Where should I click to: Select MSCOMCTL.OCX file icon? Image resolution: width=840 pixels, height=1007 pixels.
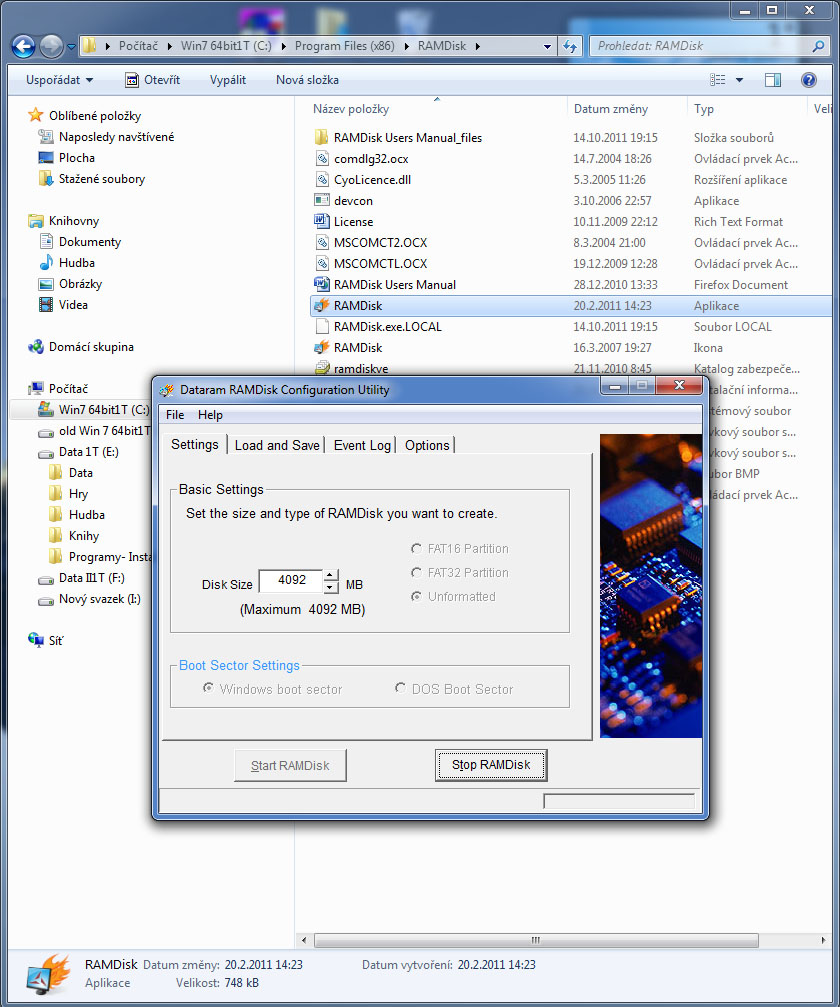coord(322,263)
